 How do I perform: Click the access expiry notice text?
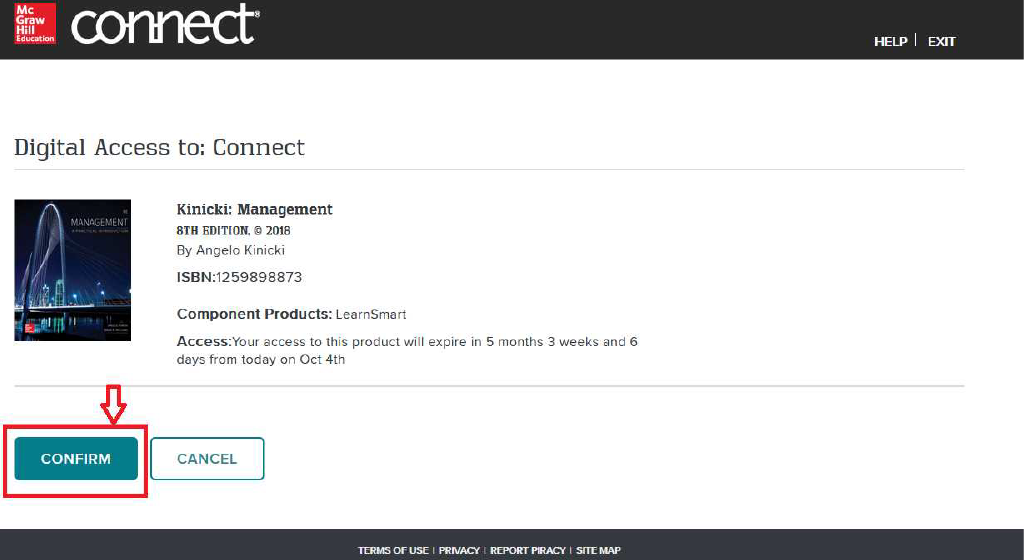click(407, 350)
